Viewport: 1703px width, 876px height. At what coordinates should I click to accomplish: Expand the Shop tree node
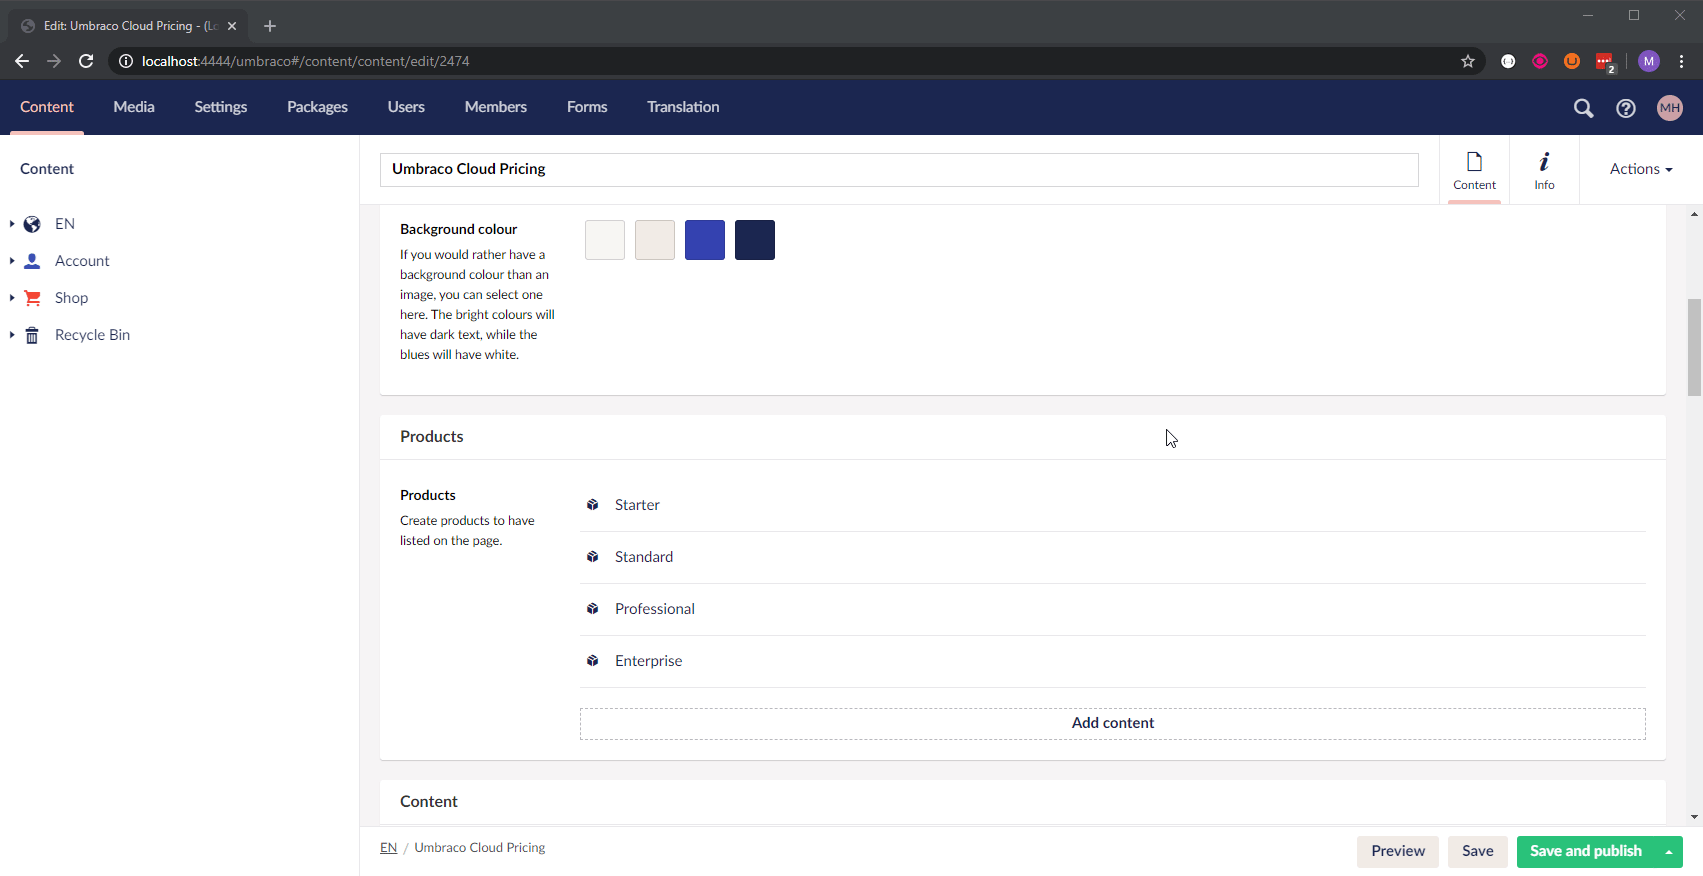(12, 298)
